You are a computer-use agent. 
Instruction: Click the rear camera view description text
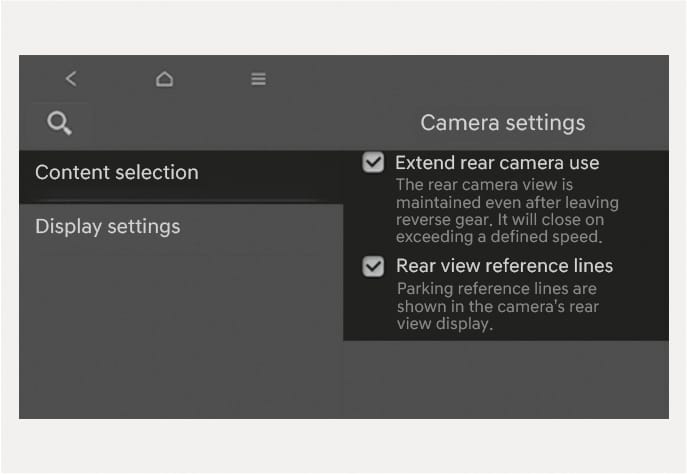(507, 211)
